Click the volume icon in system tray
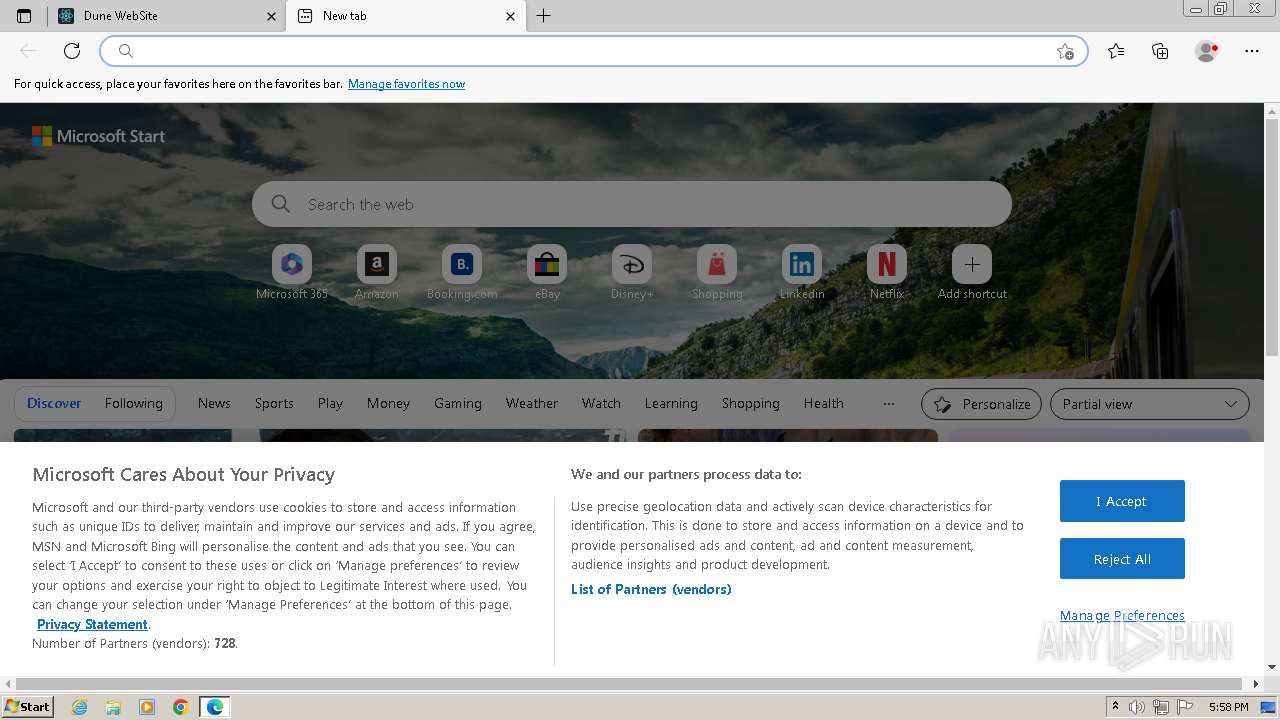The image size is (1280, 720). coord(1137,707)
